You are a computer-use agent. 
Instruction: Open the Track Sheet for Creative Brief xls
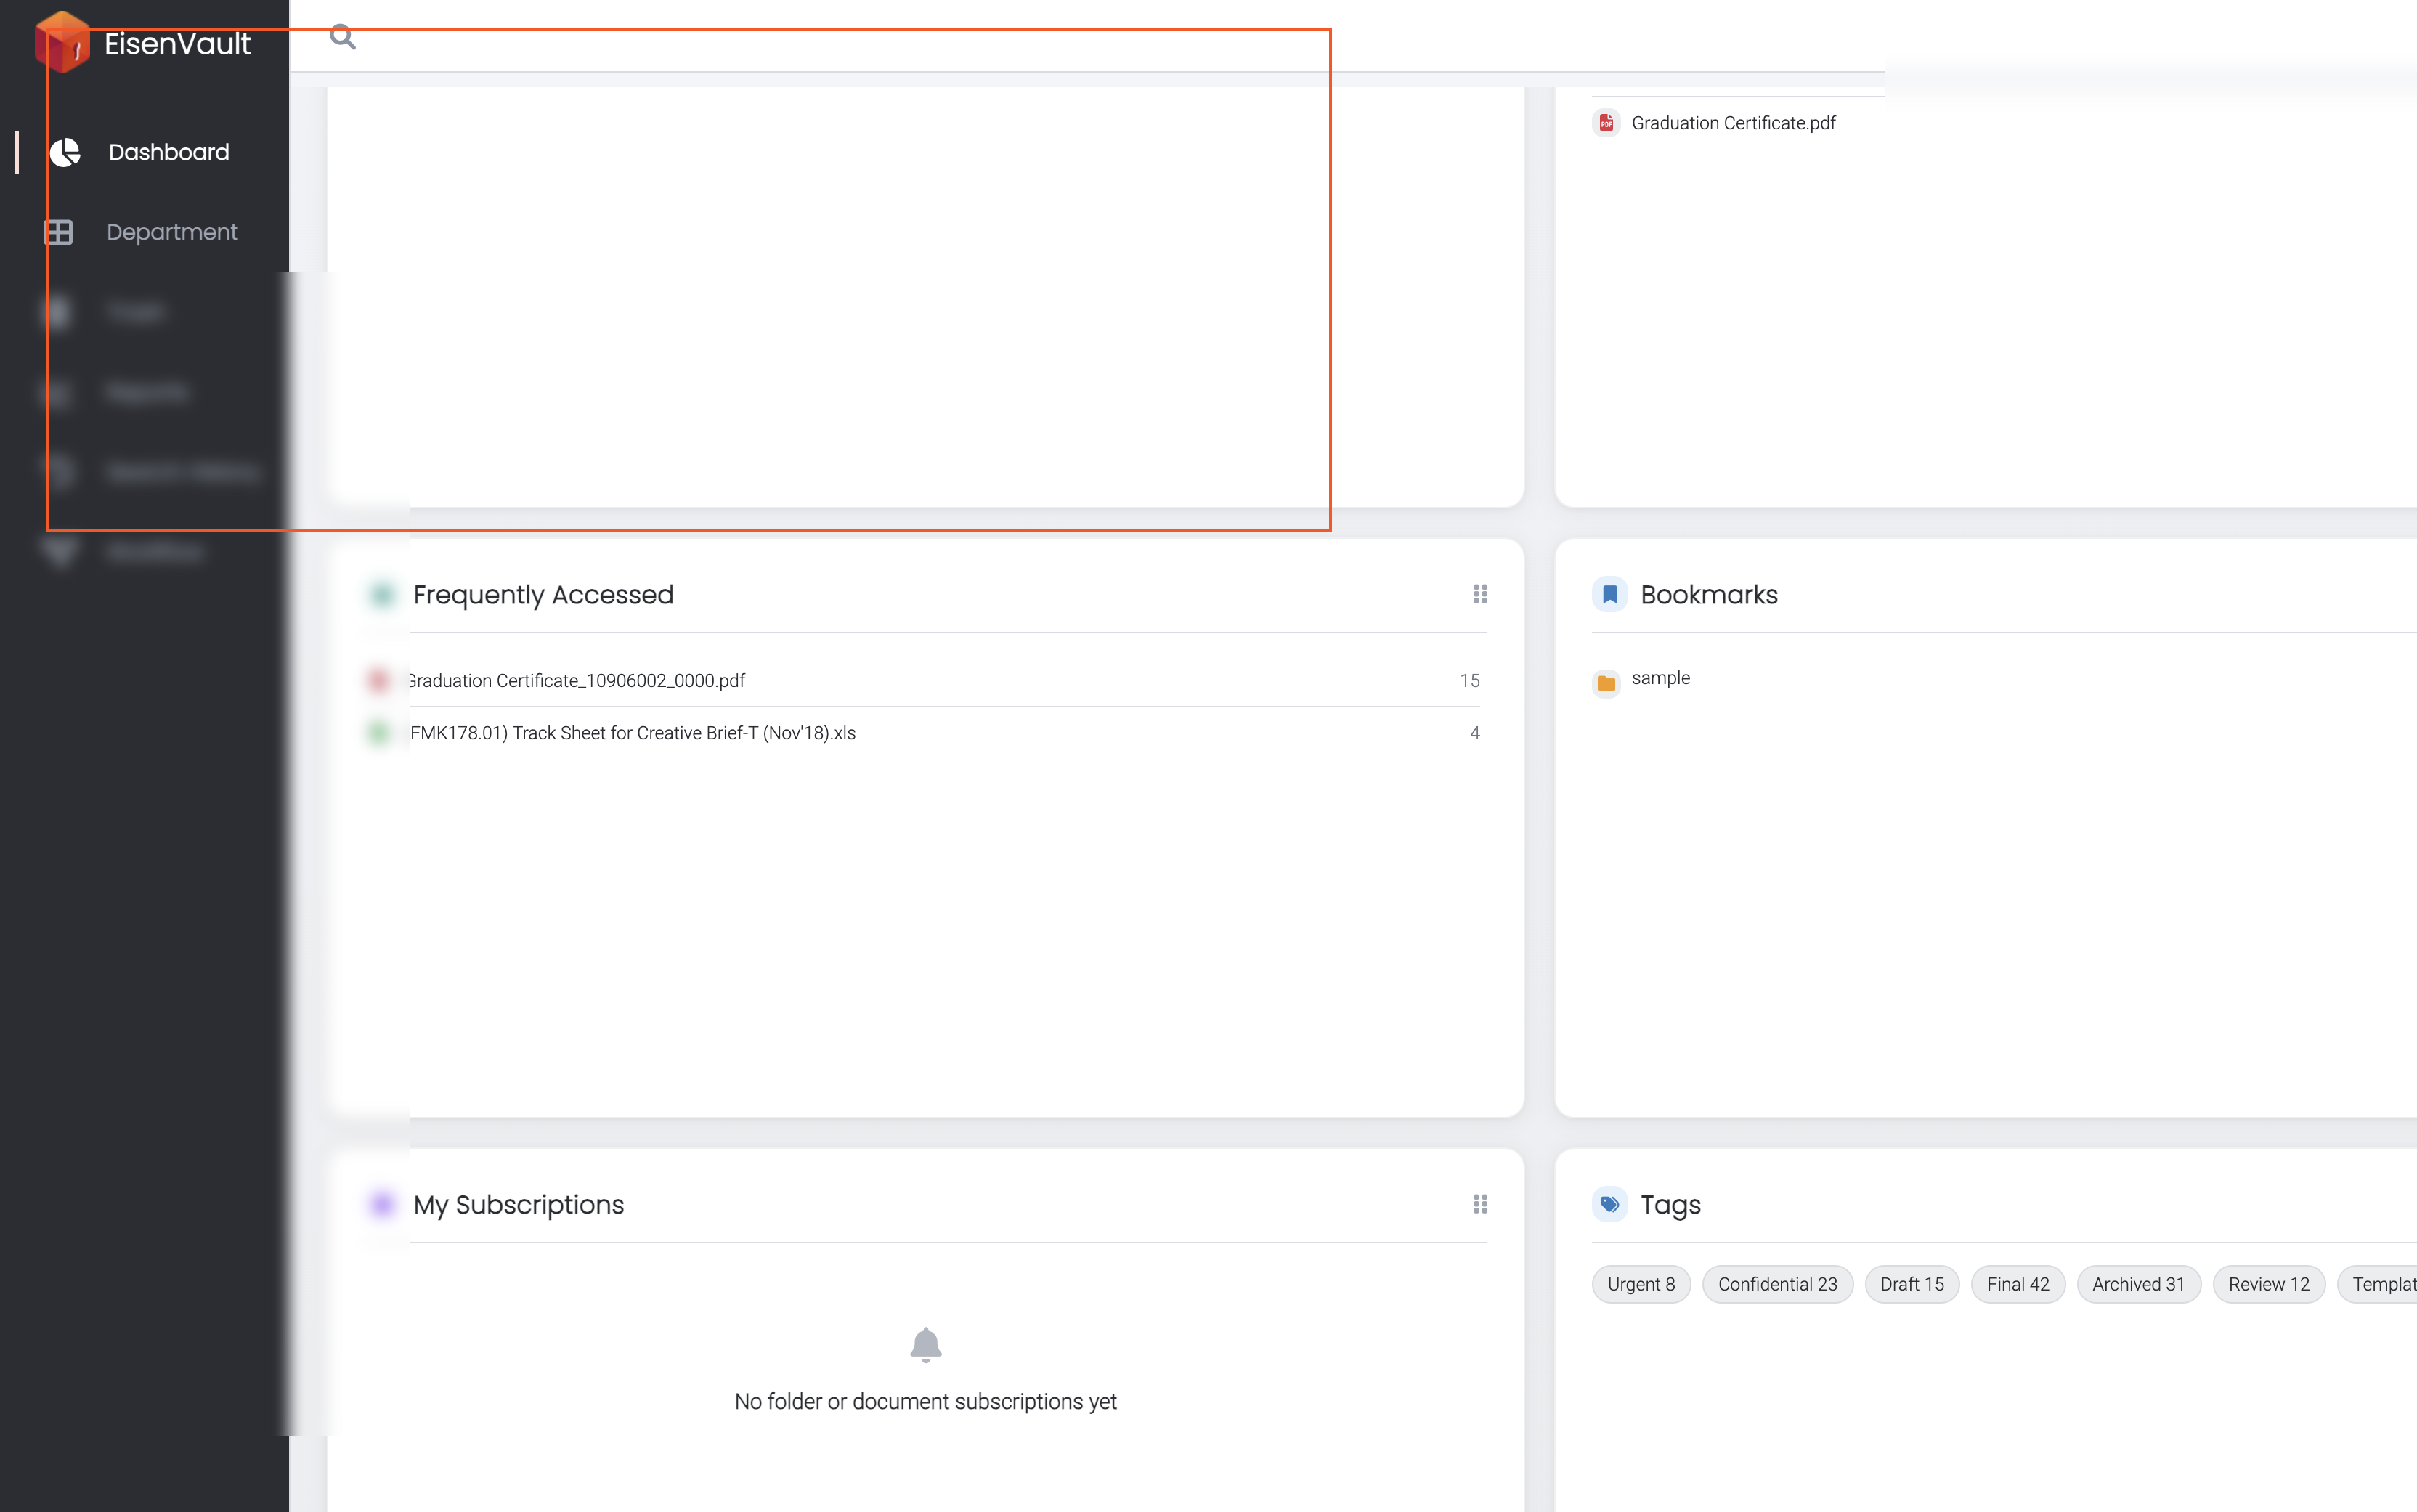coord(633,733)
